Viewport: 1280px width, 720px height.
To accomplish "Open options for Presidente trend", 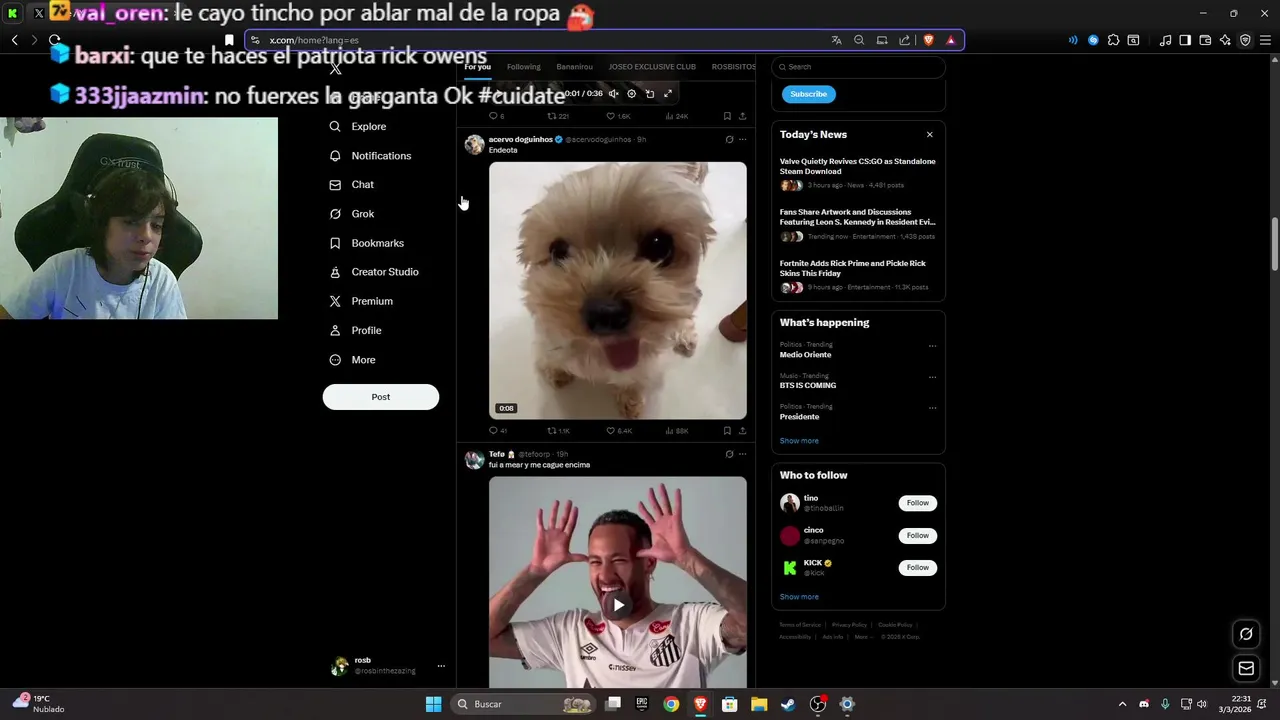I will [x=932, y=408].
